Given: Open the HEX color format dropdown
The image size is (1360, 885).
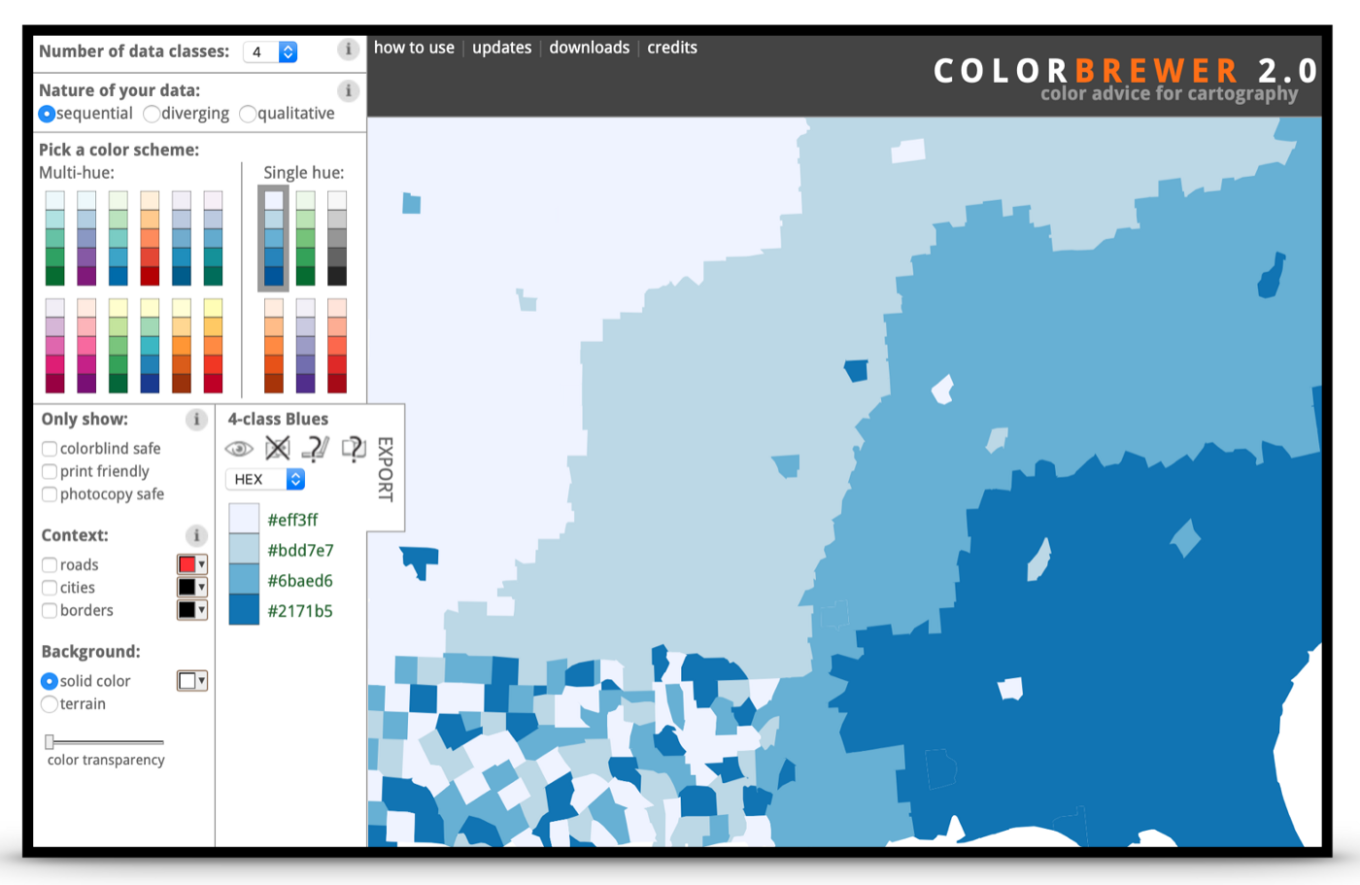Looking at the screenshot, I should pos(265,479).
